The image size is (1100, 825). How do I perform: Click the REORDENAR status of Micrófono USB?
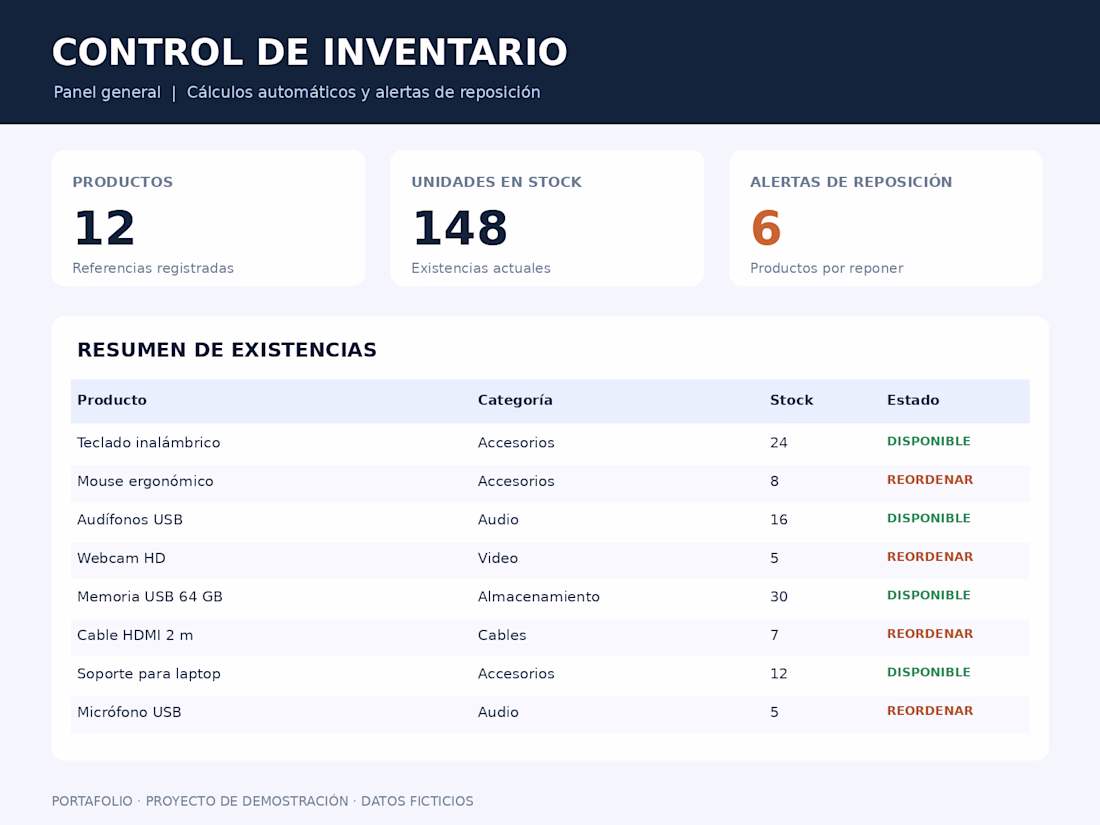point(930,711)
